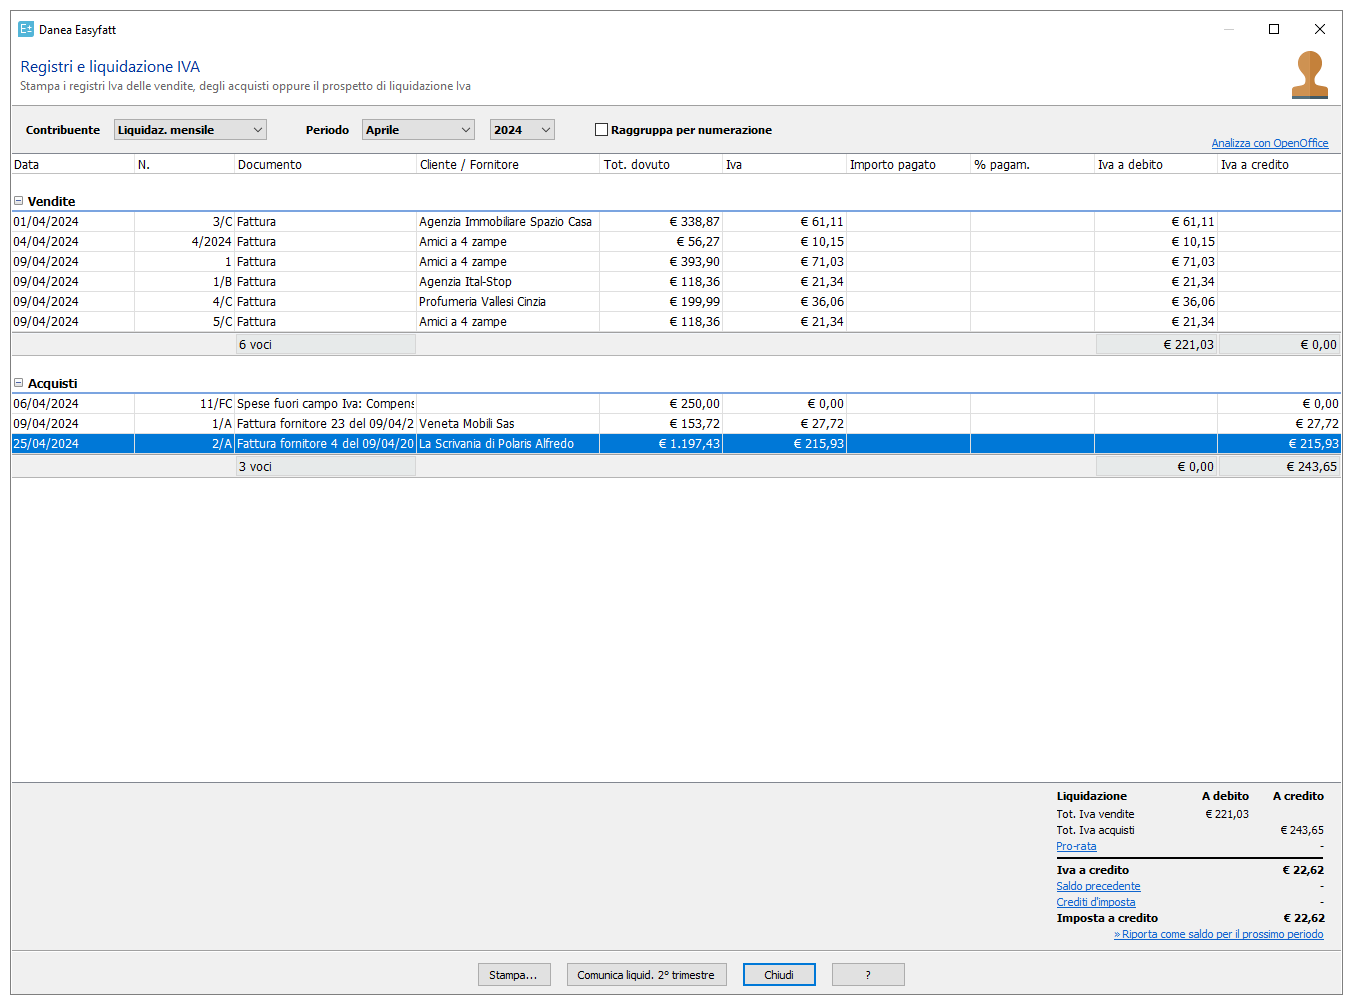Close the Danea Easyfatt window
Image resolution: width=1355 pixels, height=1007 pixels.
click(1320, 29)
